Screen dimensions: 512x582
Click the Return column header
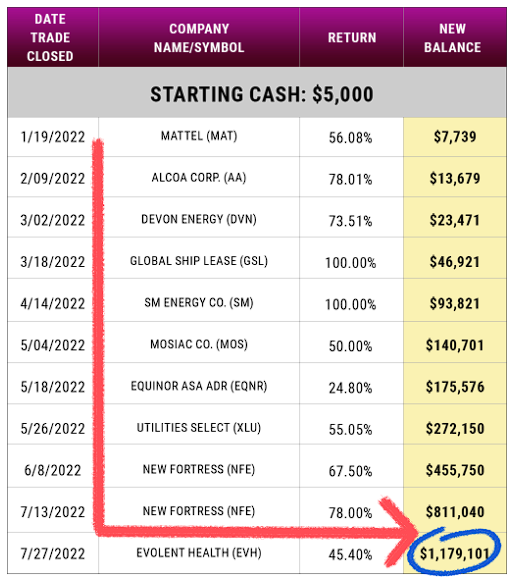tap(351, 37)
